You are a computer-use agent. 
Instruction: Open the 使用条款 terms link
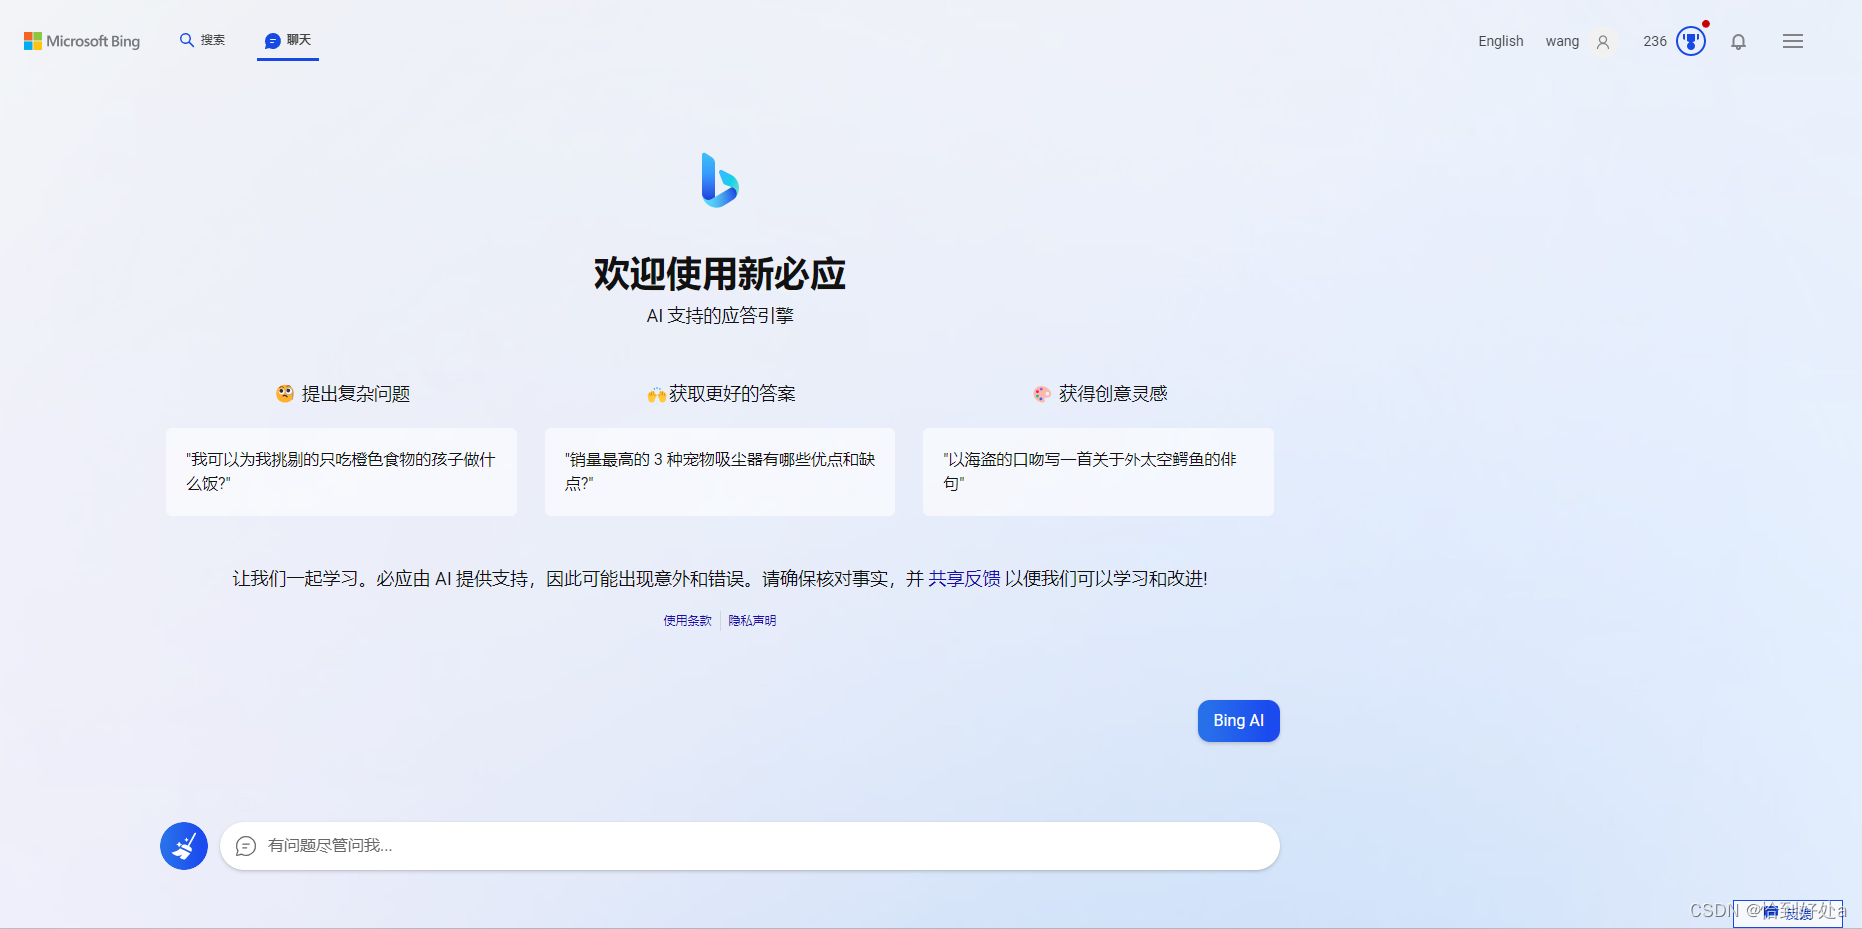688,621
